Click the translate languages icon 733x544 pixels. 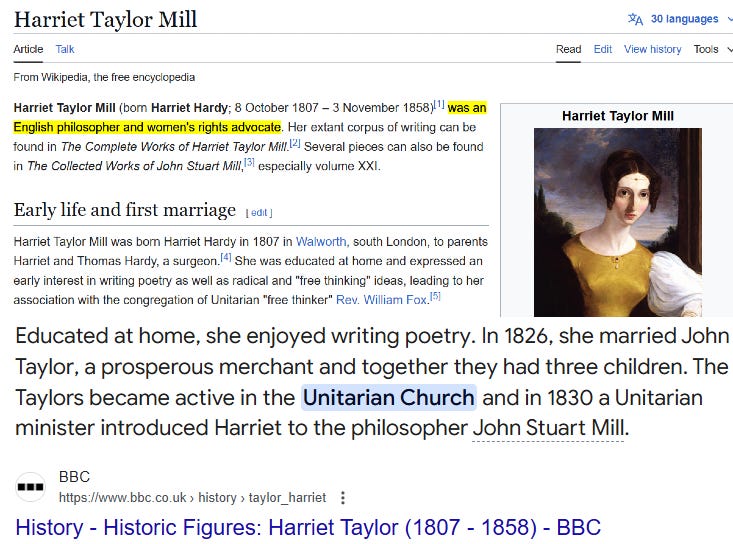tap(635, 19)
